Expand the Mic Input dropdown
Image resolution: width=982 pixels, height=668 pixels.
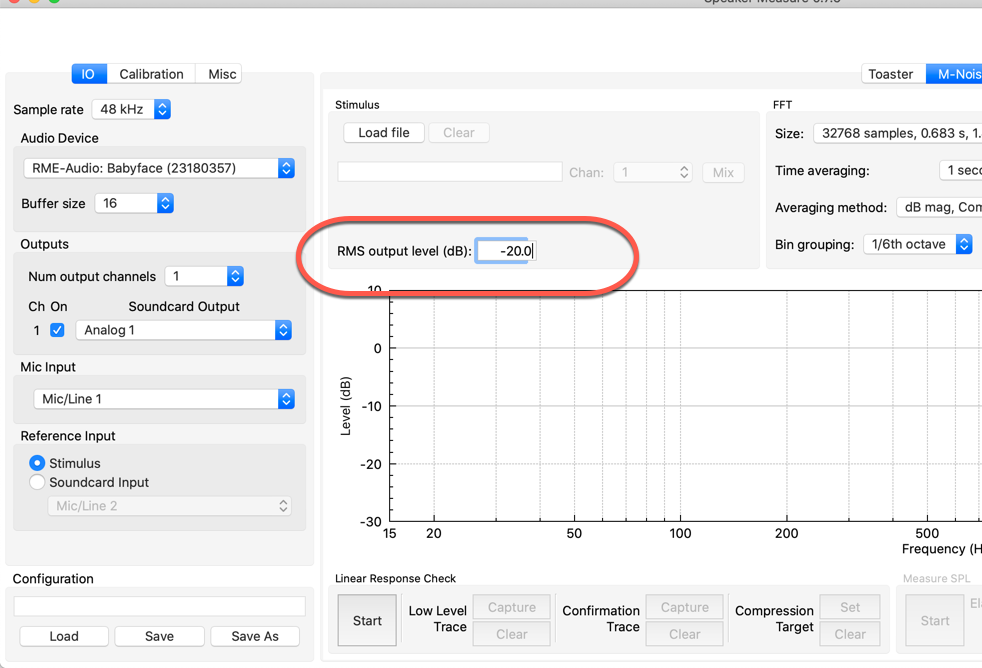pyautogui.click(x=164, y=399)
